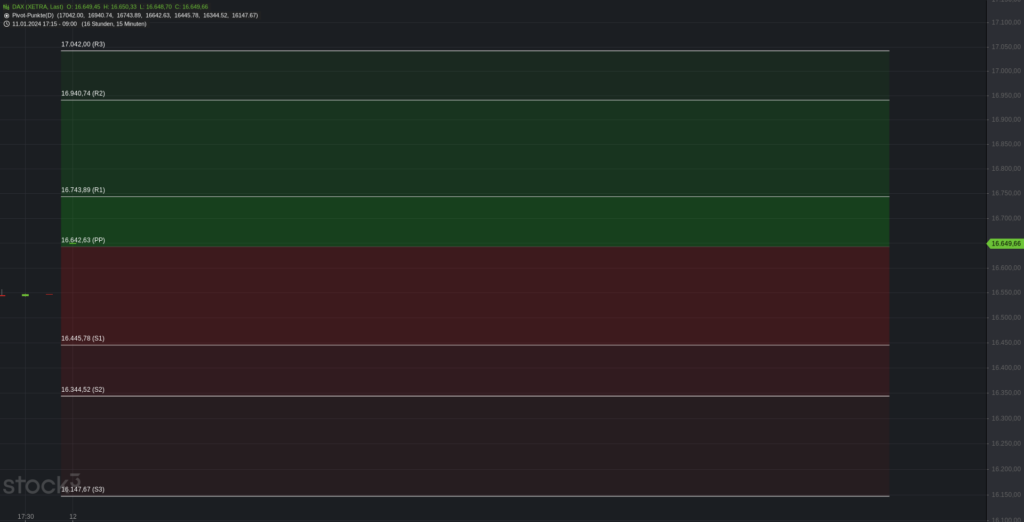Screen dimensions: 1024x522
Task: Select the DAX (XETRA, Last) instrument label
Action: 38,7
